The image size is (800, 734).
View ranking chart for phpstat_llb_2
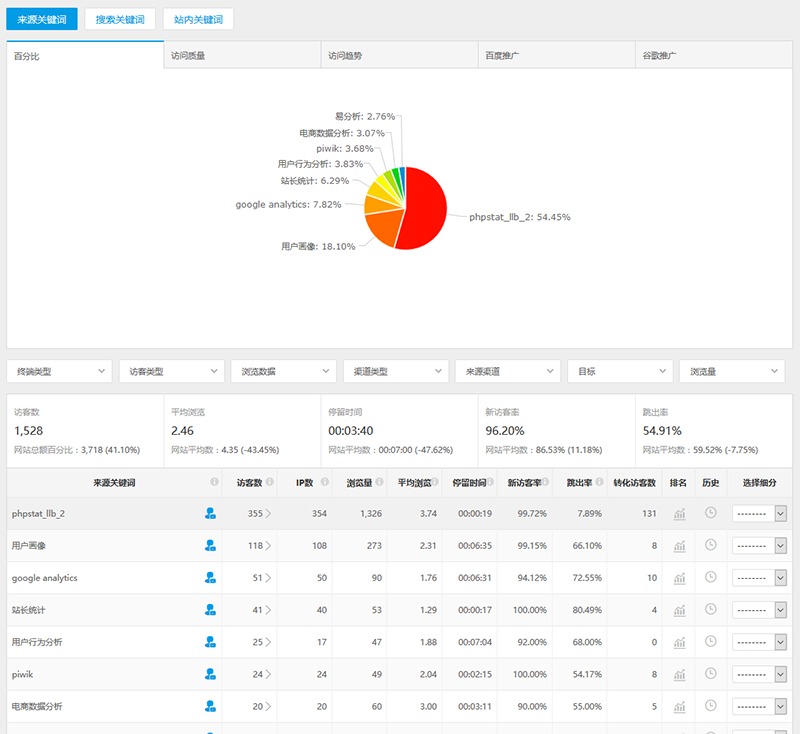[x=679, y=514]
